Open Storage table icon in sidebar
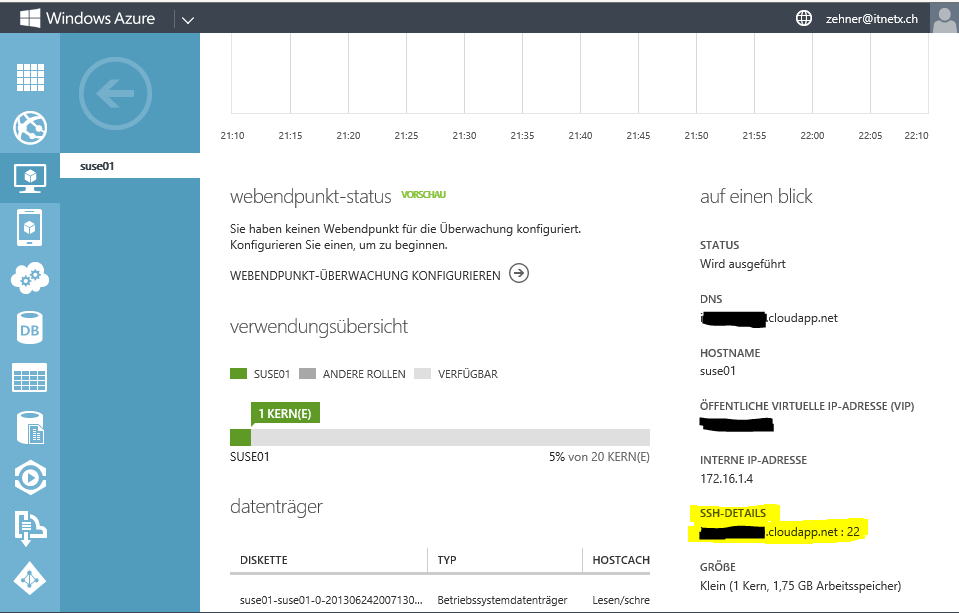 click(x=30, y=378)
